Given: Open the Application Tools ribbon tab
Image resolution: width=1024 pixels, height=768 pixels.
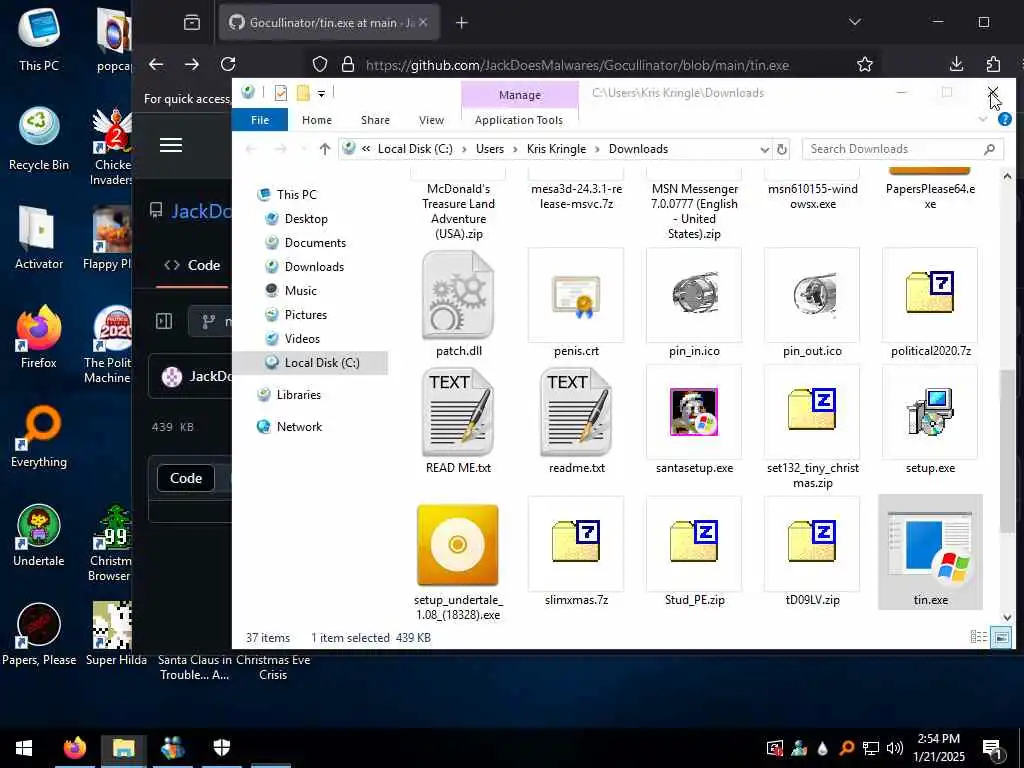Looking at the screenshot, I should (519, 120).
